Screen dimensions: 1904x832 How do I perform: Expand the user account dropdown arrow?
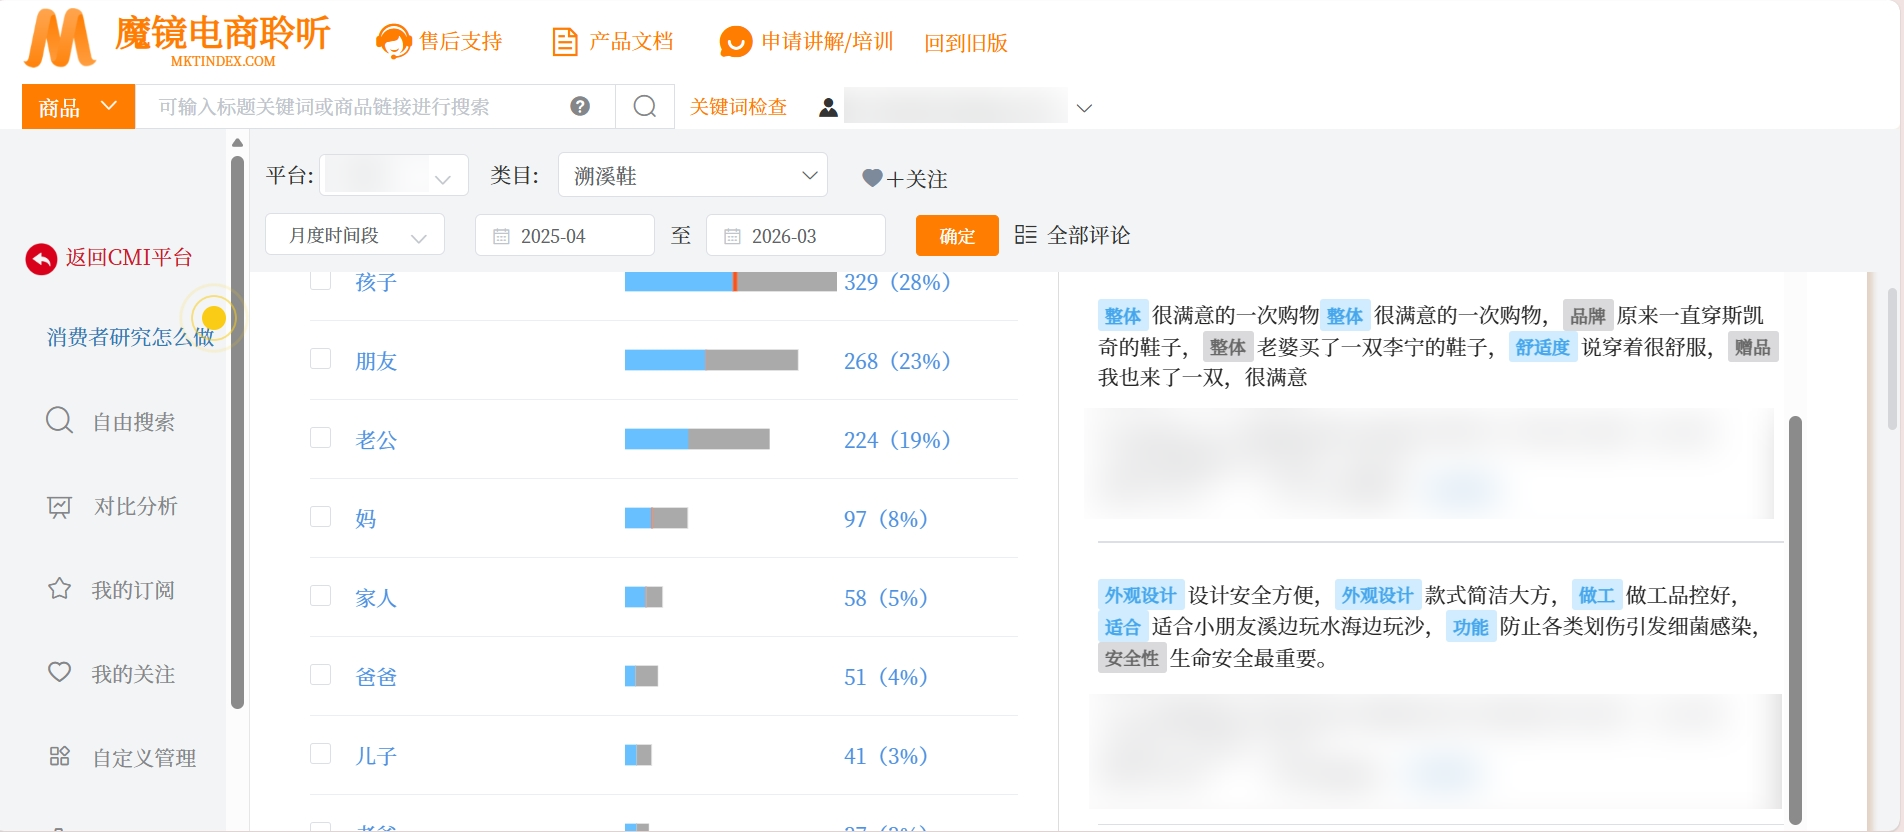click(x=1084, y=108)
